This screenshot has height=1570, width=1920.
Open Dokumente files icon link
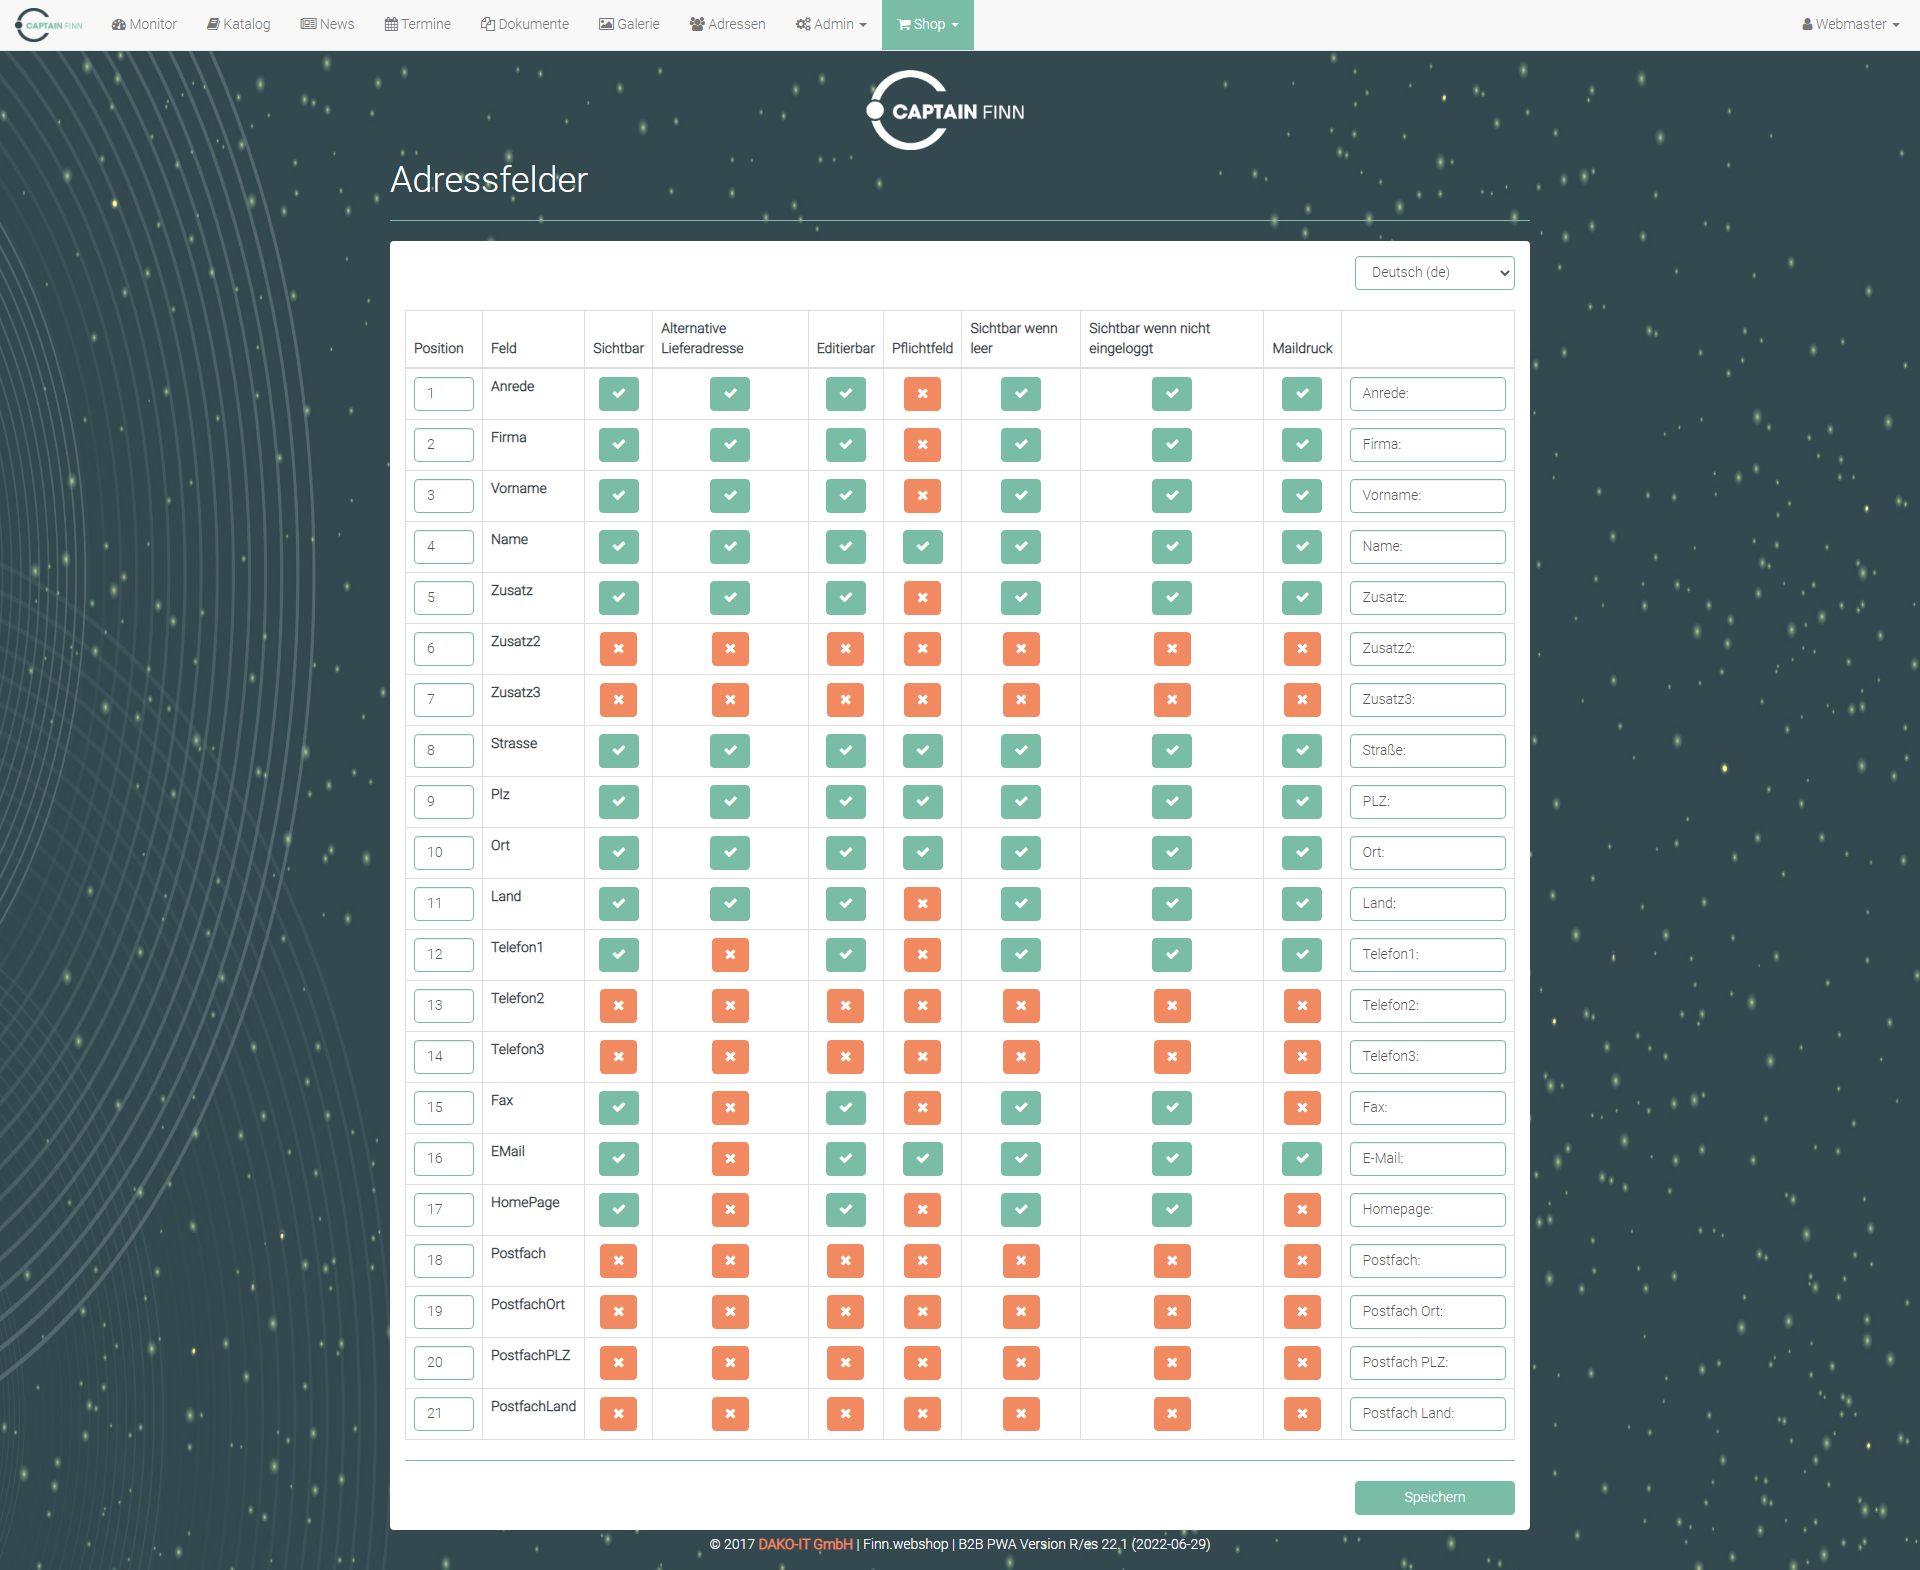(x=524, y=24)
